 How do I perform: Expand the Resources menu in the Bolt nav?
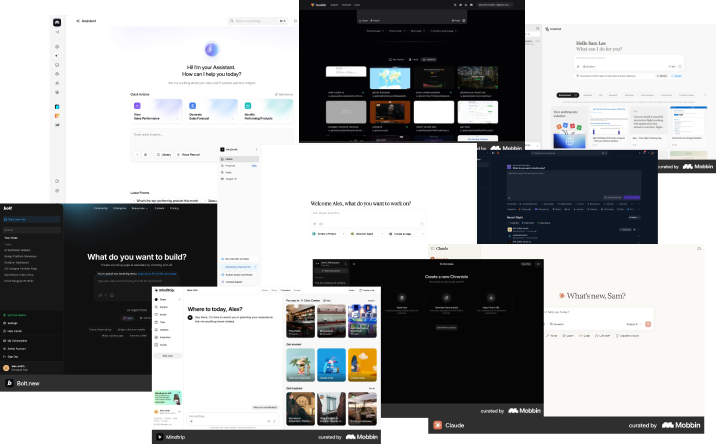pos(140,208)
